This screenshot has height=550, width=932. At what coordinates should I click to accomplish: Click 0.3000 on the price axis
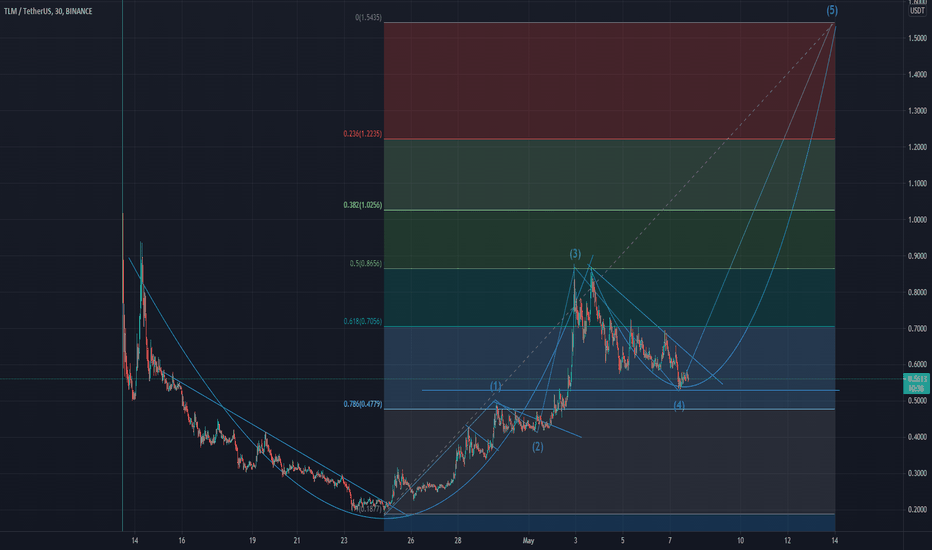[917, 473]
